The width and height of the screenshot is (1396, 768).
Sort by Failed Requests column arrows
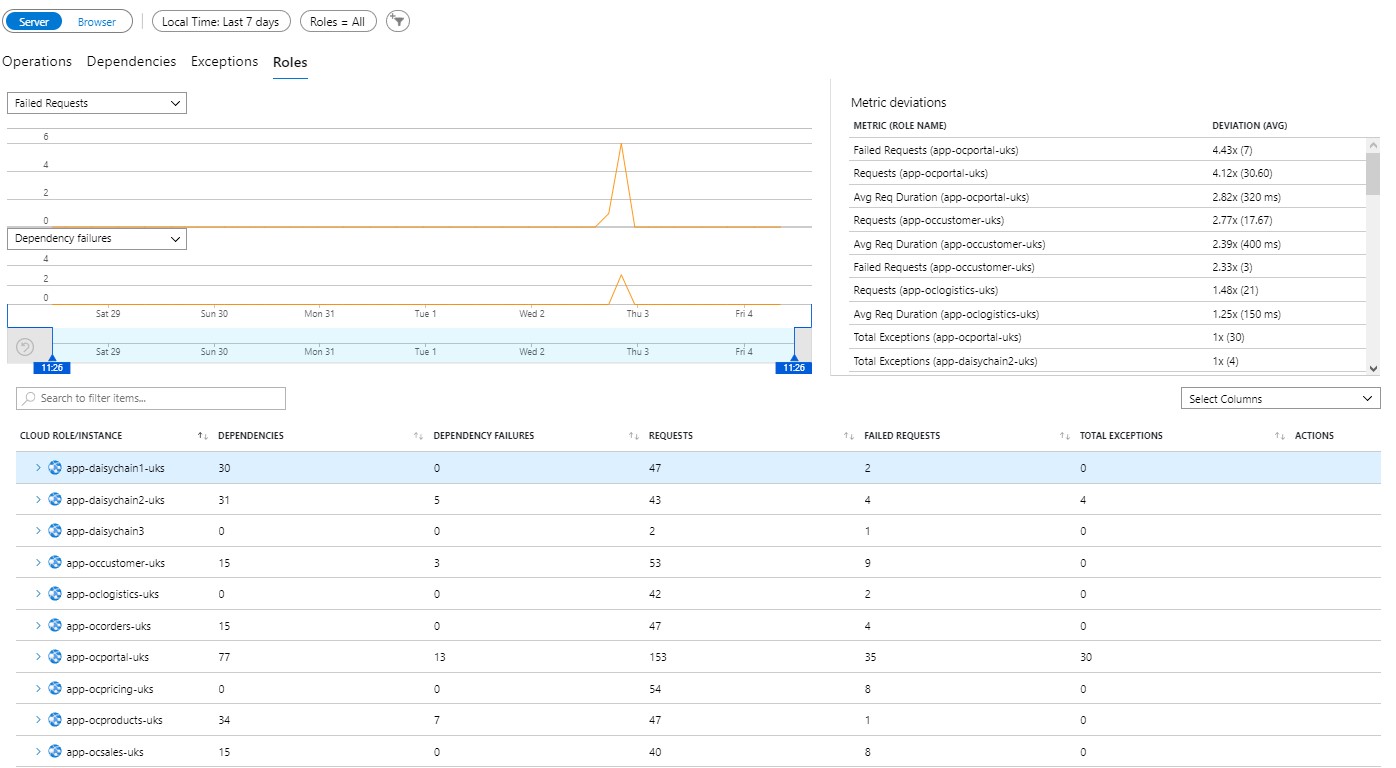click(849, 436)
